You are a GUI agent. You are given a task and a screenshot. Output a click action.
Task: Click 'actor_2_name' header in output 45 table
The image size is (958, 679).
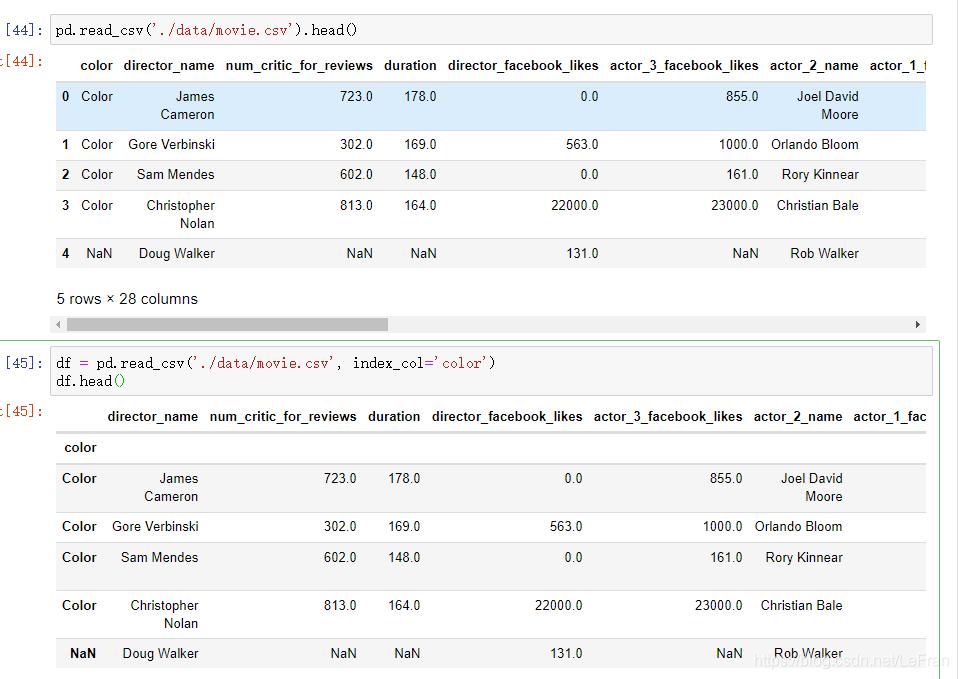(798, 417)
